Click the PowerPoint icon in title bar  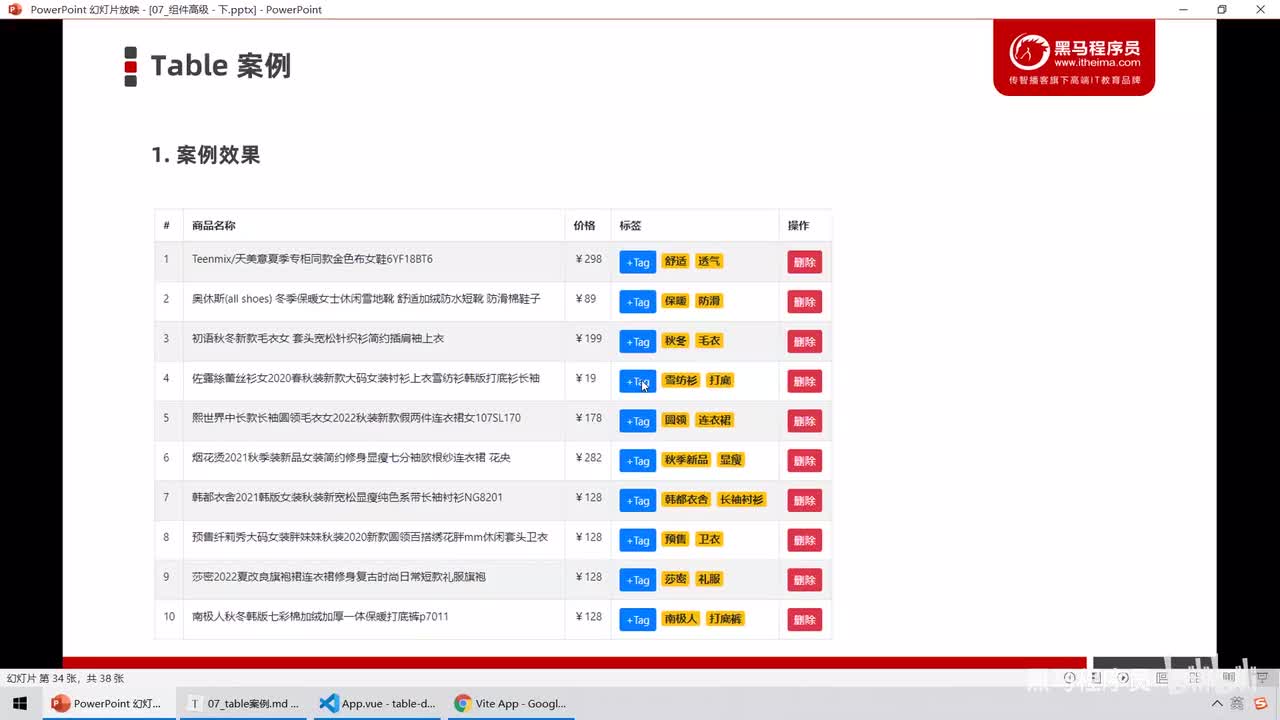click(x=15, y=9)
